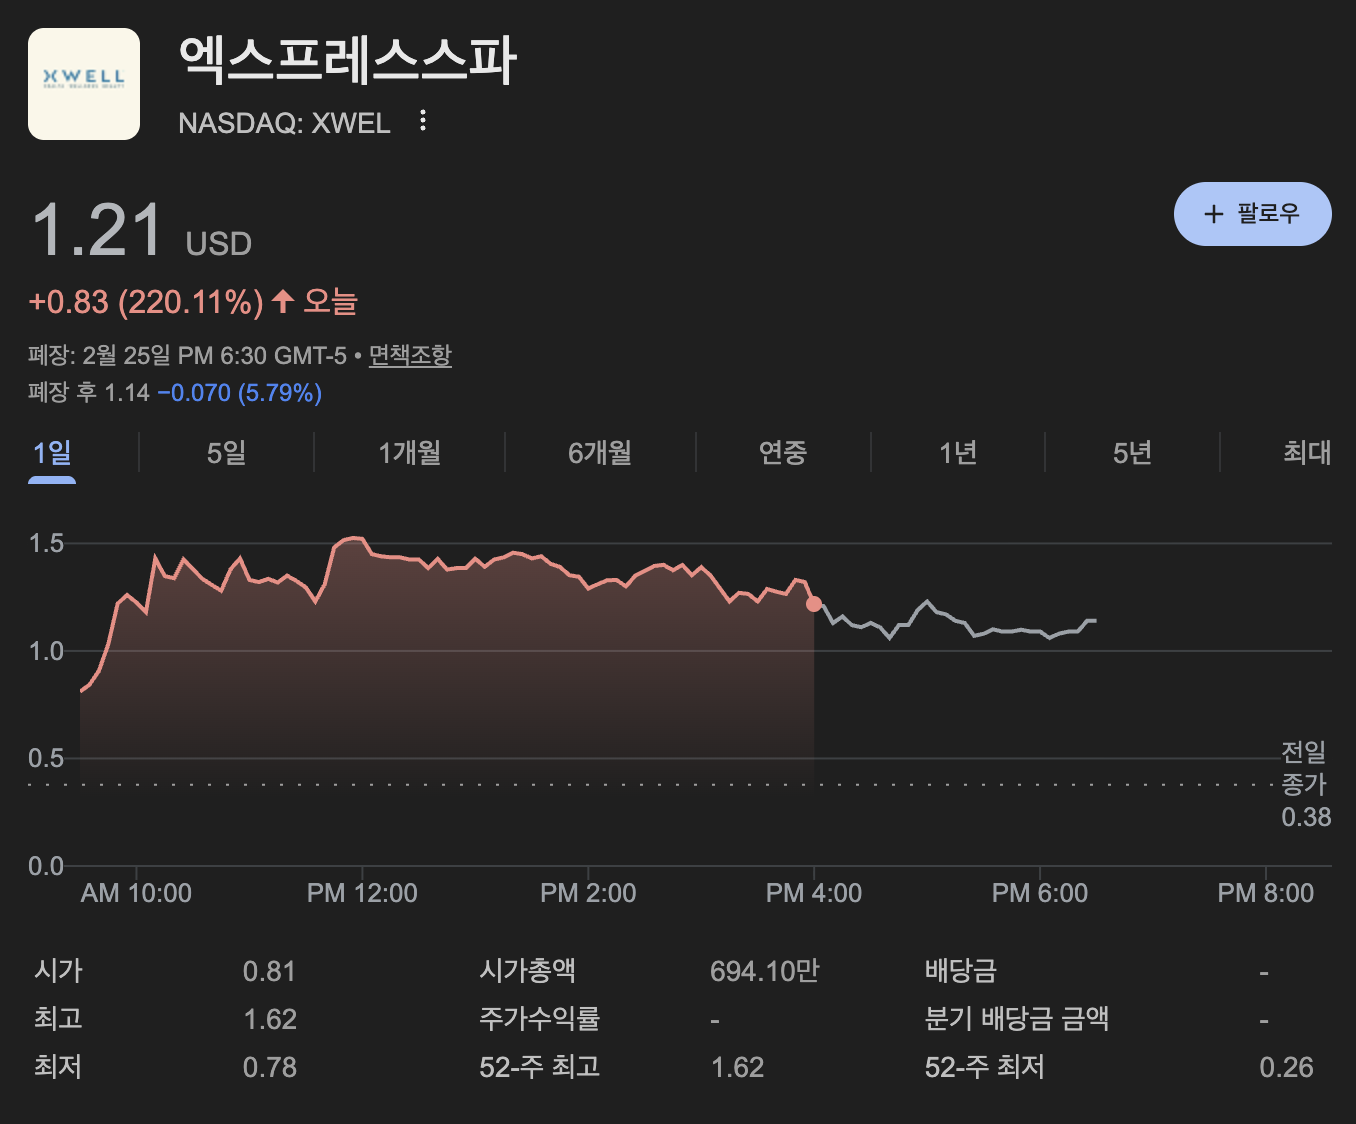Select the 6개월 chart range tab
The image size is (1356, 1124).
tap(599, 453)
